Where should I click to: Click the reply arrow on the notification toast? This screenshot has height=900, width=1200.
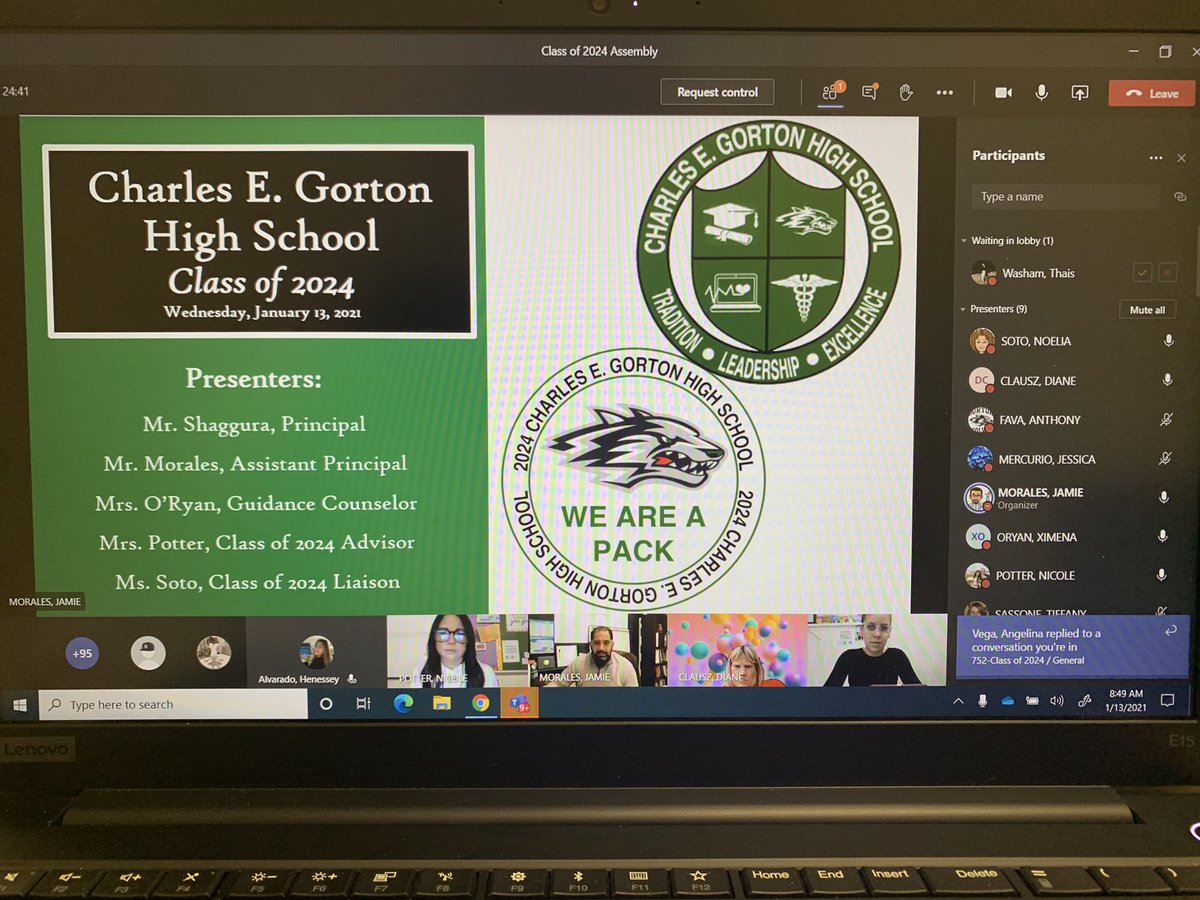(1171, 630)
